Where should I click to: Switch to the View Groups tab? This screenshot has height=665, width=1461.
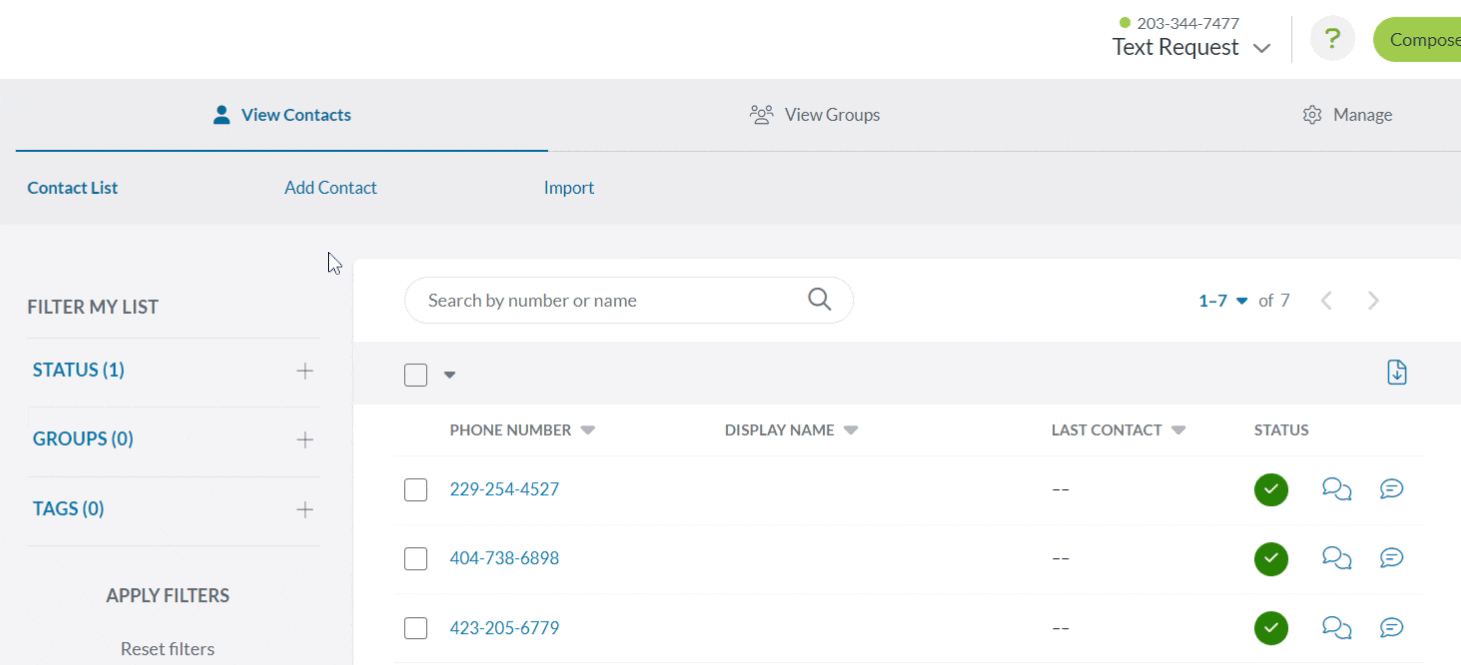tap(817, 114)
